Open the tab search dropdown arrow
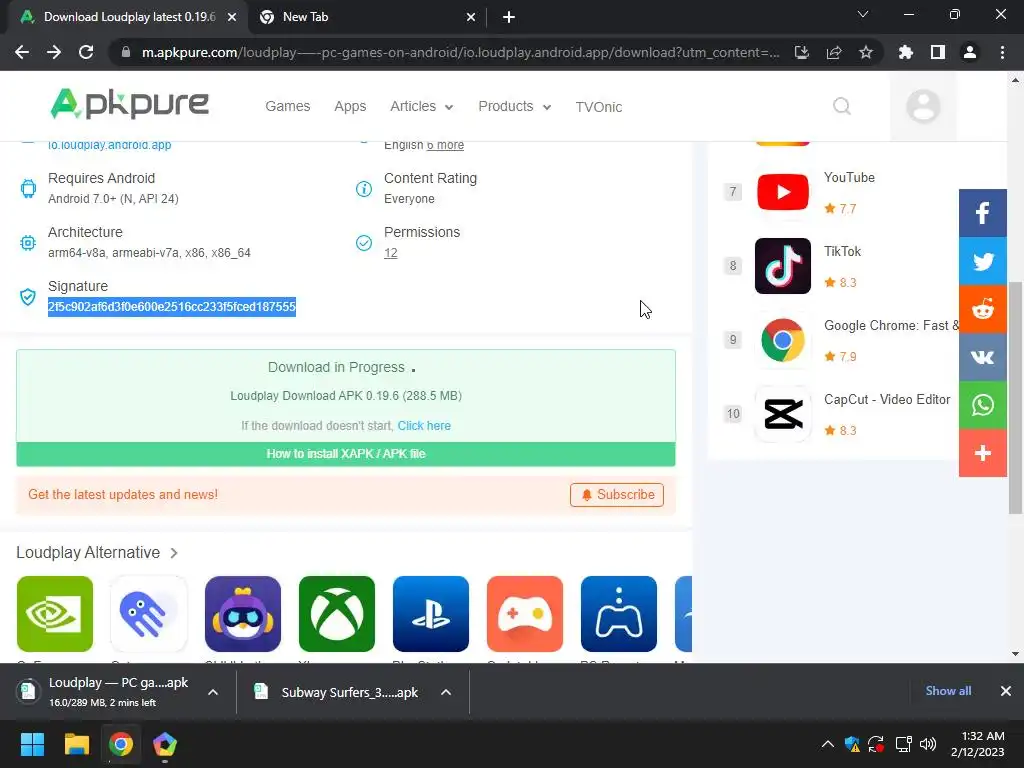The width and height of the screenshot is (1024, 768). click(863, 14)
